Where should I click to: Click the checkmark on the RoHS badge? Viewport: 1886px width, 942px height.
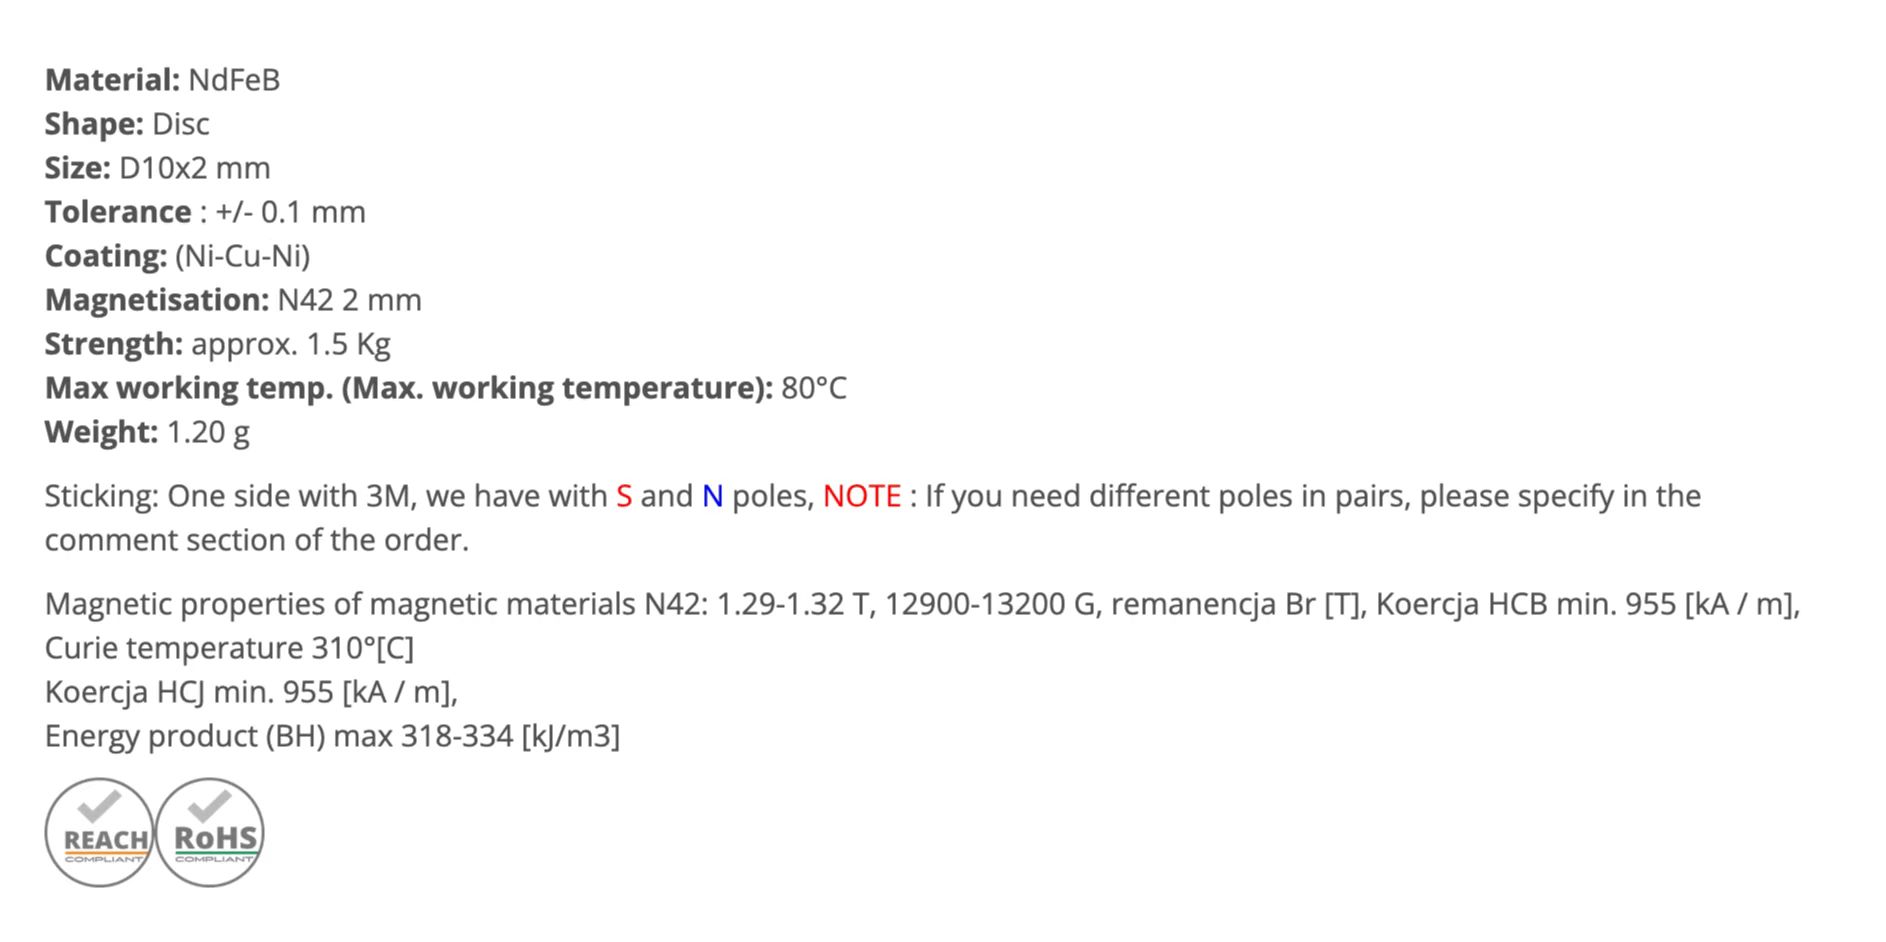tap(210, 805)
